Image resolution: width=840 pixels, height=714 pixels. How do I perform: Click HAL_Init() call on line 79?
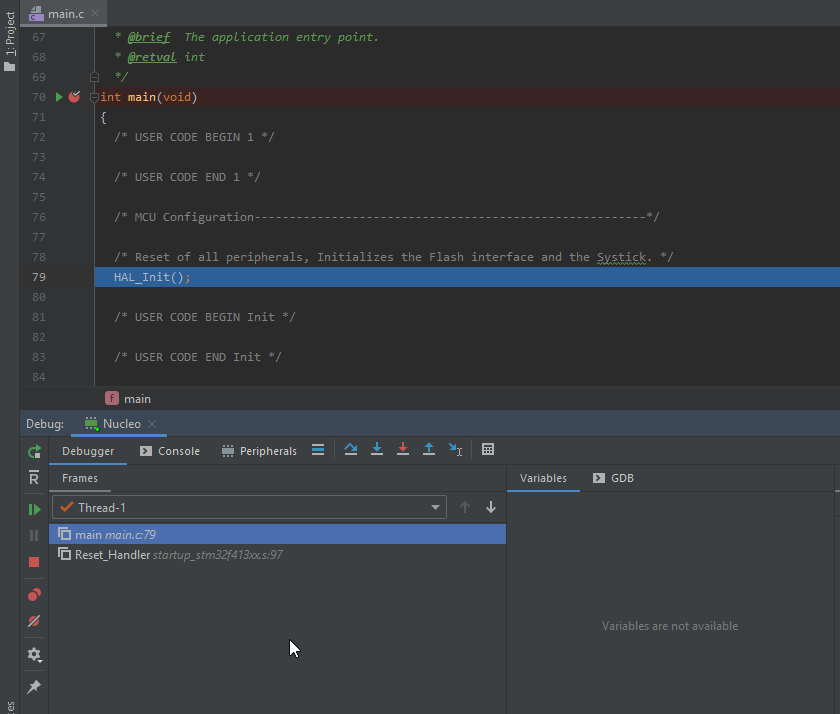coord(152,277)
